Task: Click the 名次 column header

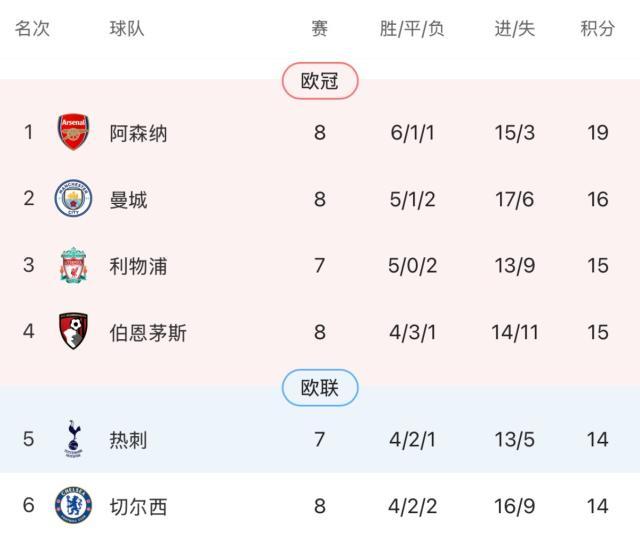Action: [32, 29]
